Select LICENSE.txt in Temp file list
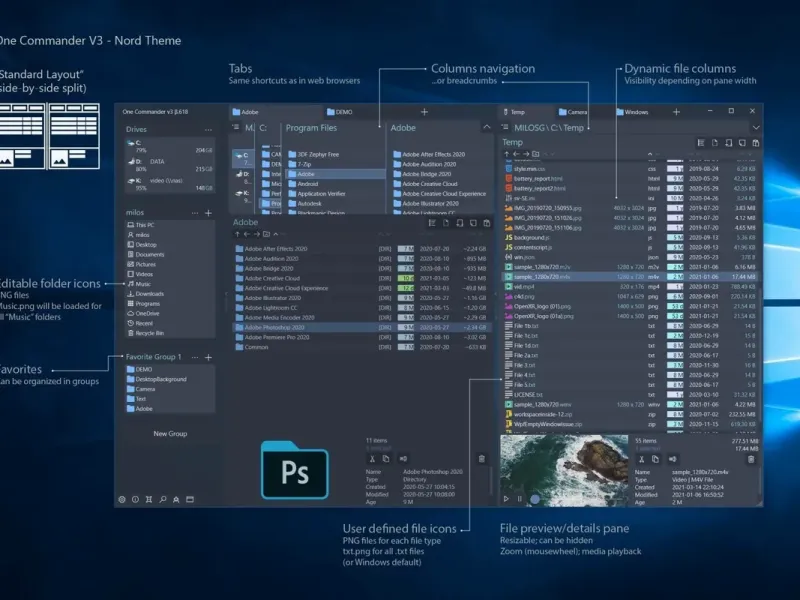800x600 pixels. pos(631,395)
